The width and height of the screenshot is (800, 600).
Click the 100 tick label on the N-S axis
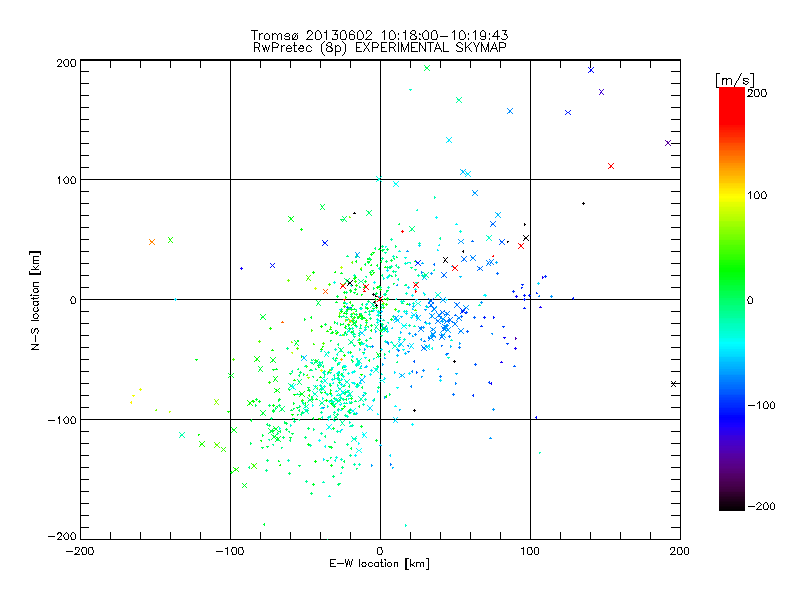tap(66, 180)
